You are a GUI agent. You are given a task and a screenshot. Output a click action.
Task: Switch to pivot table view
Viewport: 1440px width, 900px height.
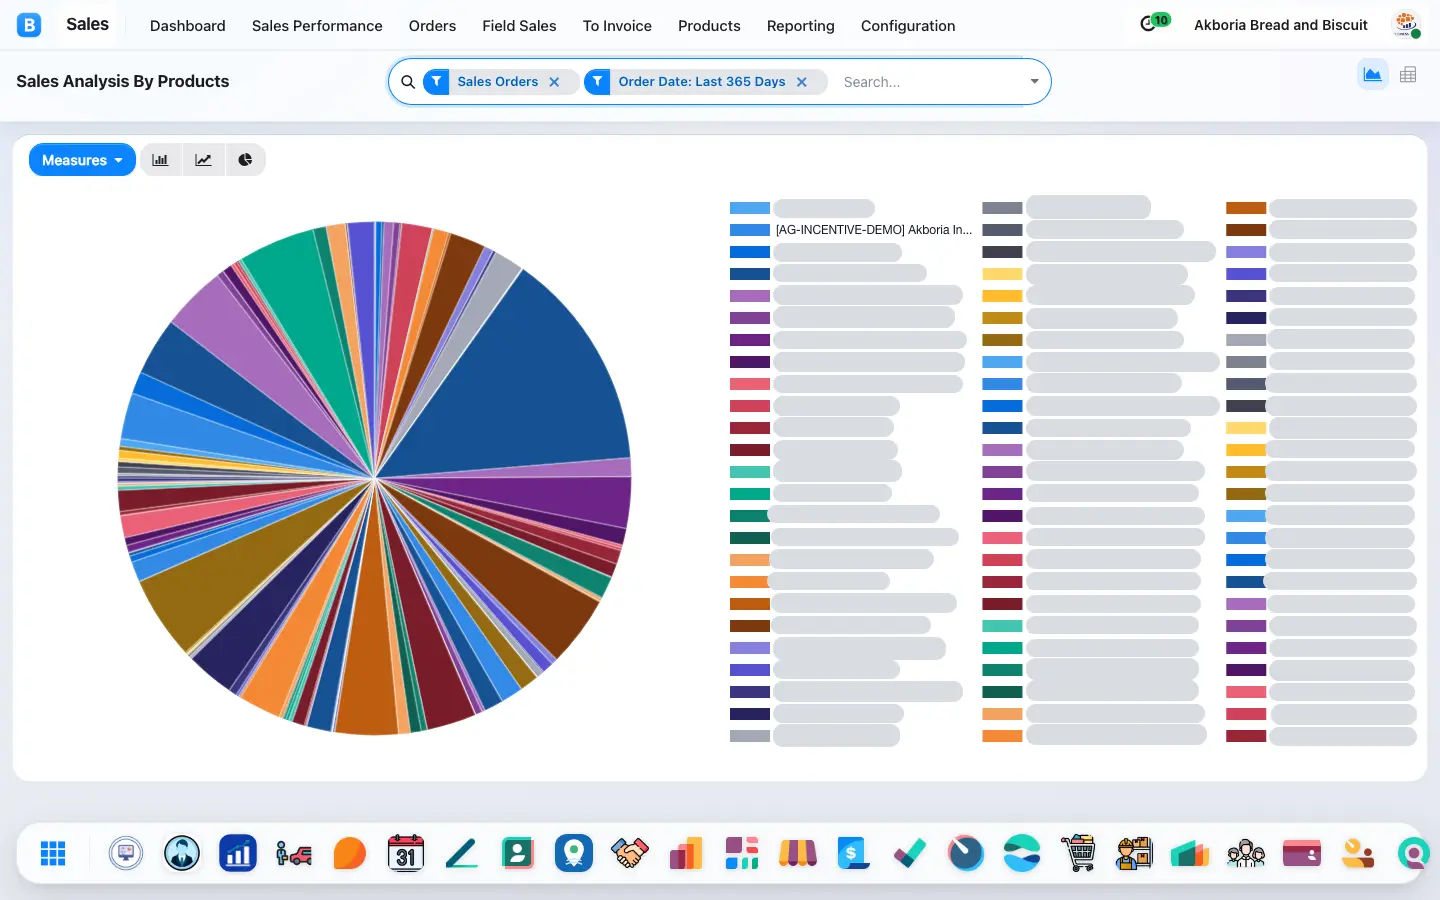click(1408, 74)
